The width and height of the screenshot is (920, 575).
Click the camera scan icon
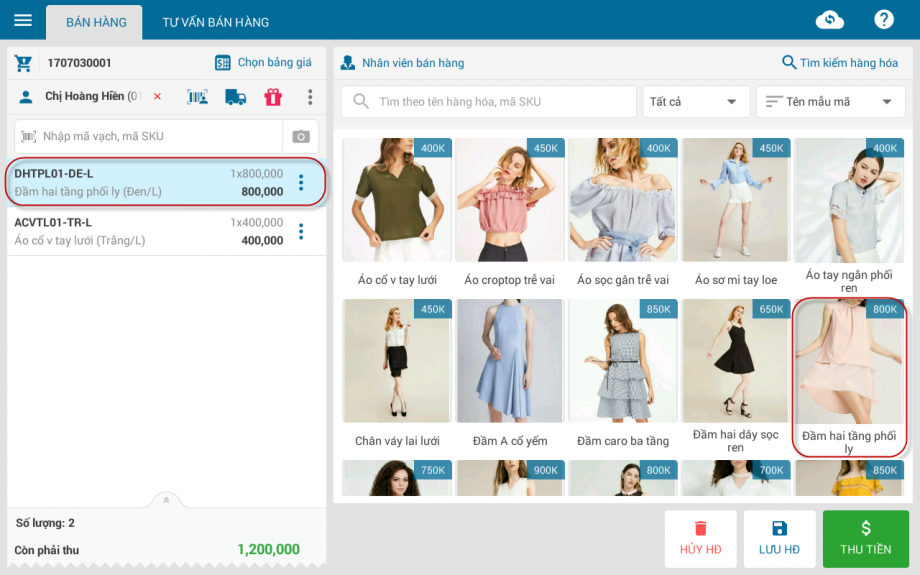(x=300, y=137)
